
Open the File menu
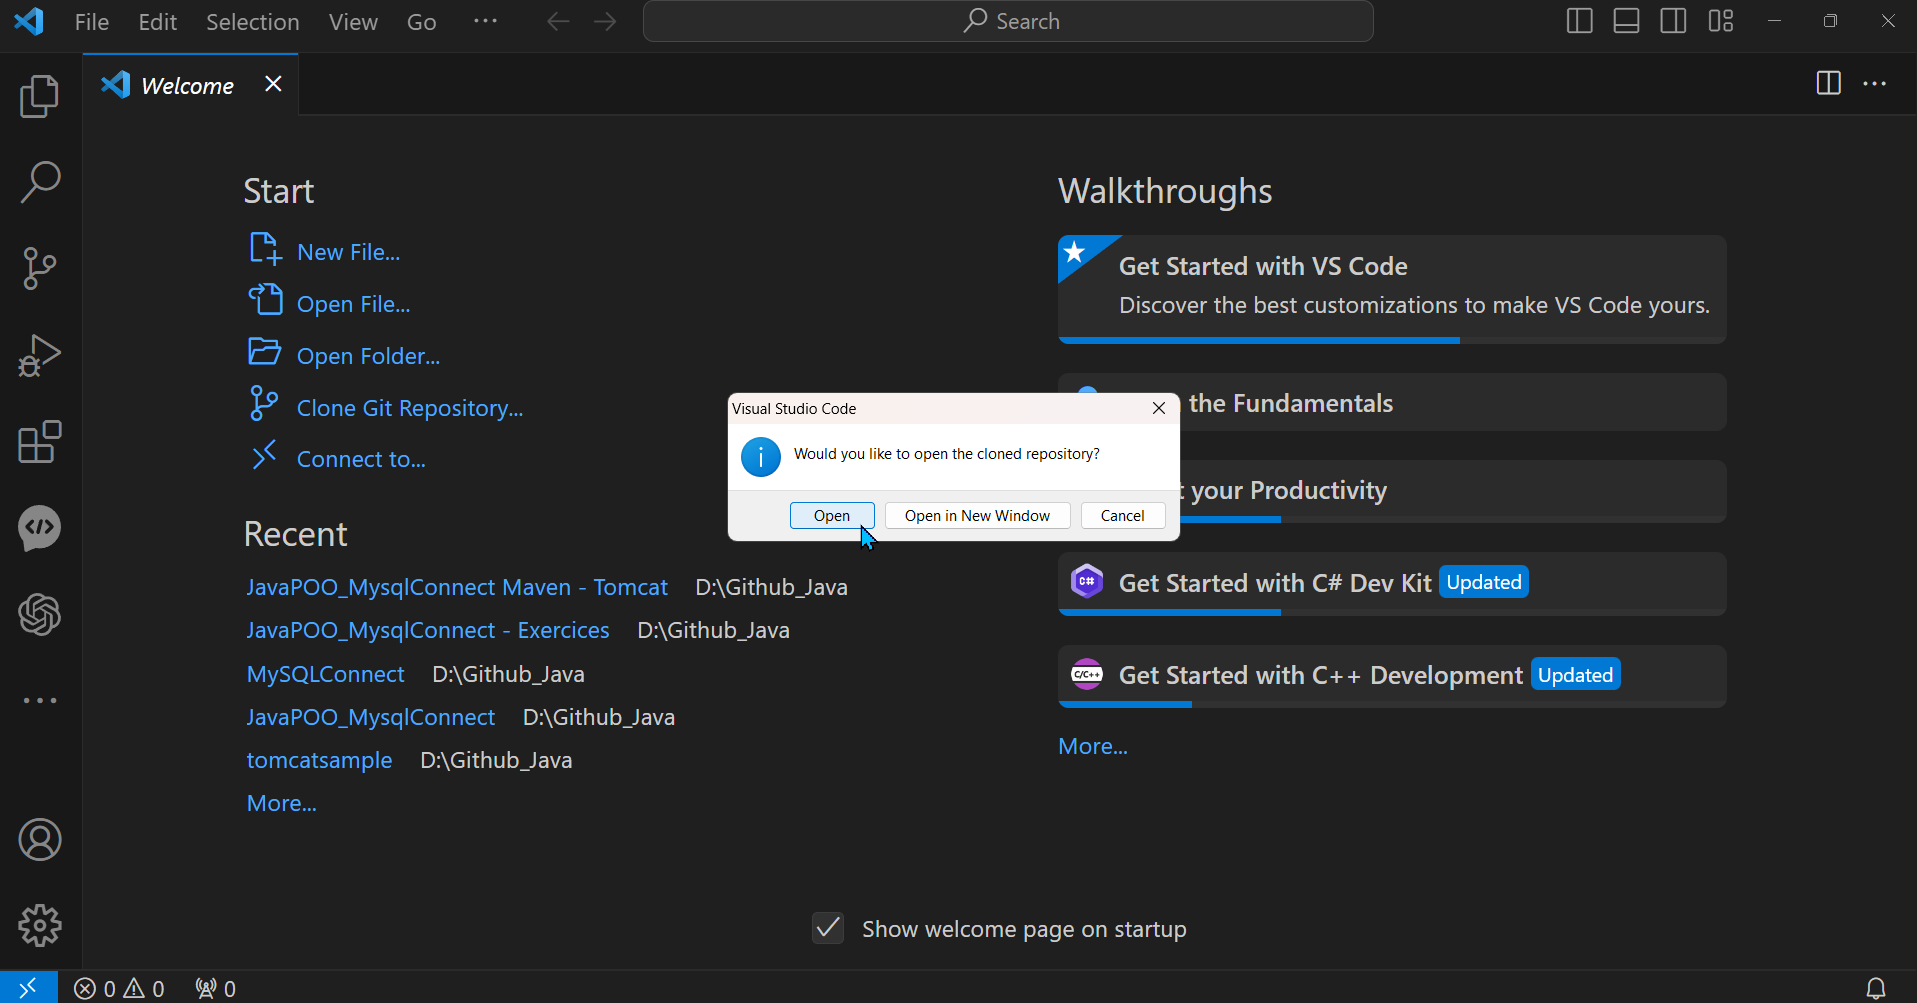point(91,22)
